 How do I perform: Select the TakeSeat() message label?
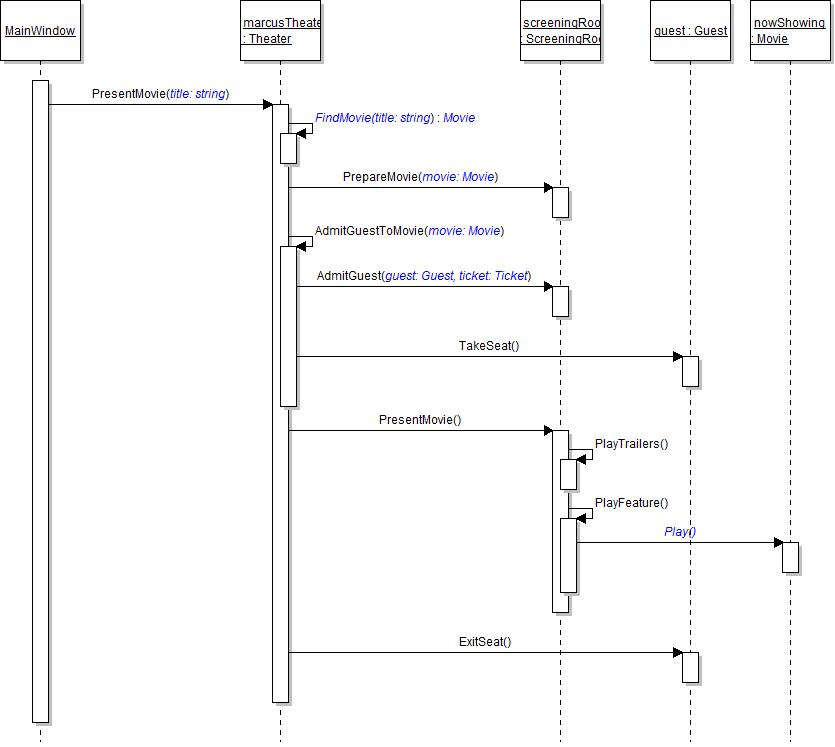[489, 346]
